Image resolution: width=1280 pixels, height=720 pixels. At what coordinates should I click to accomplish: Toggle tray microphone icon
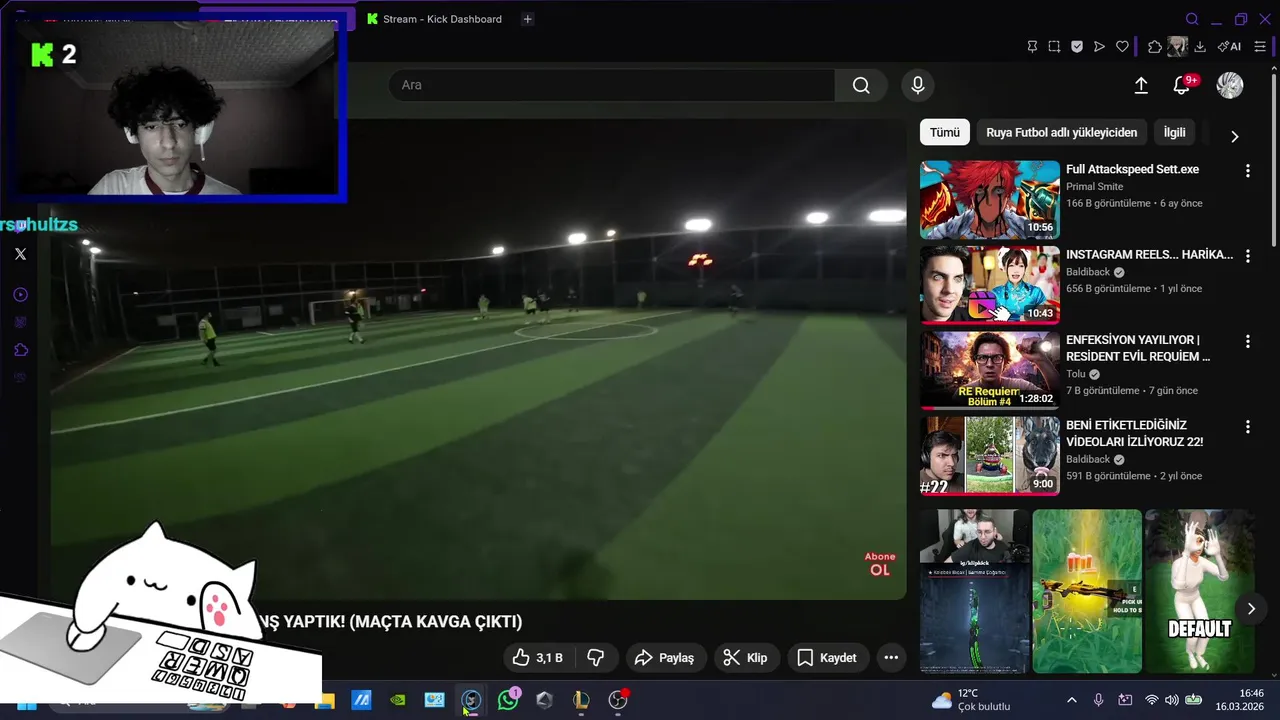pos(1098,700)
